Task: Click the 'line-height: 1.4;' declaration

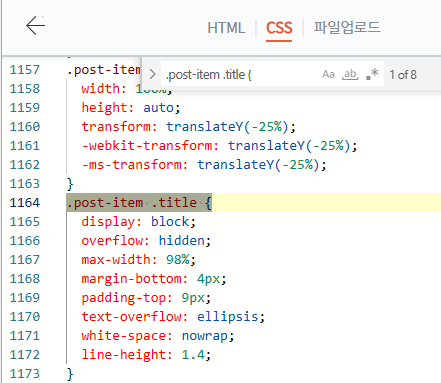Action: [146, 355]
